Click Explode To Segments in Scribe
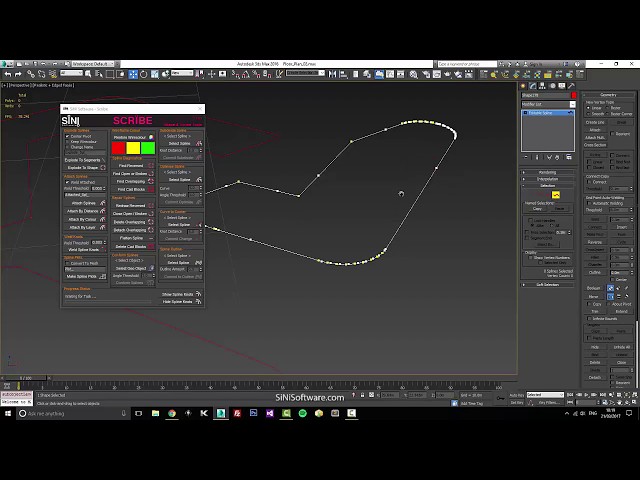Viewport: 640px width, 480px height. click(85, 160)
